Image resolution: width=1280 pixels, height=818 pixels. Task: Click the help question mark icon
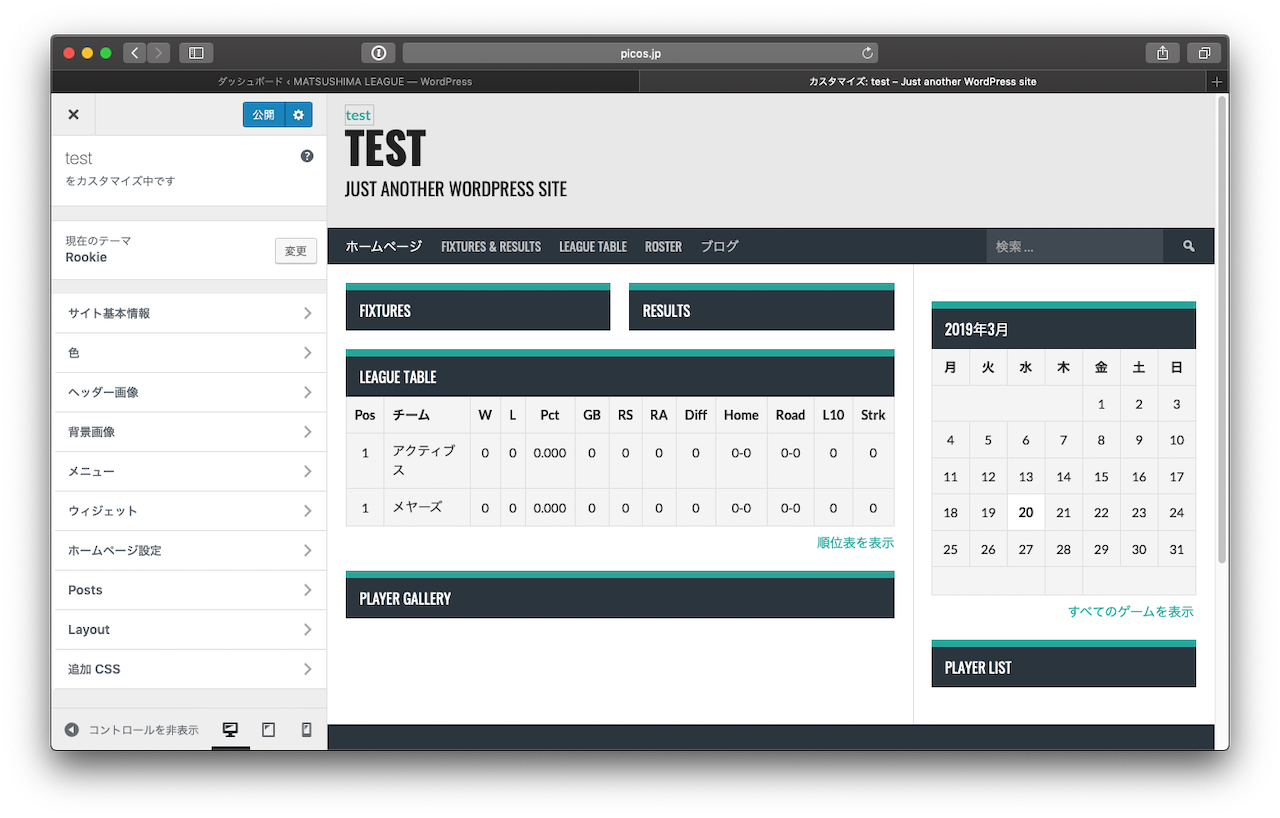(307, 156)
